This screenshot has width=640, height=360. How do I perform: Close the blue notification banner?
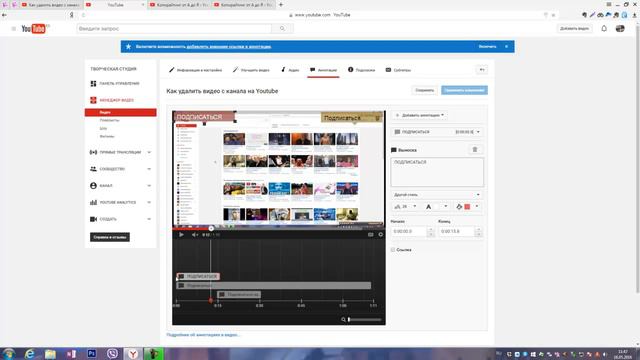pyautogui.click(x=507, y=47)
